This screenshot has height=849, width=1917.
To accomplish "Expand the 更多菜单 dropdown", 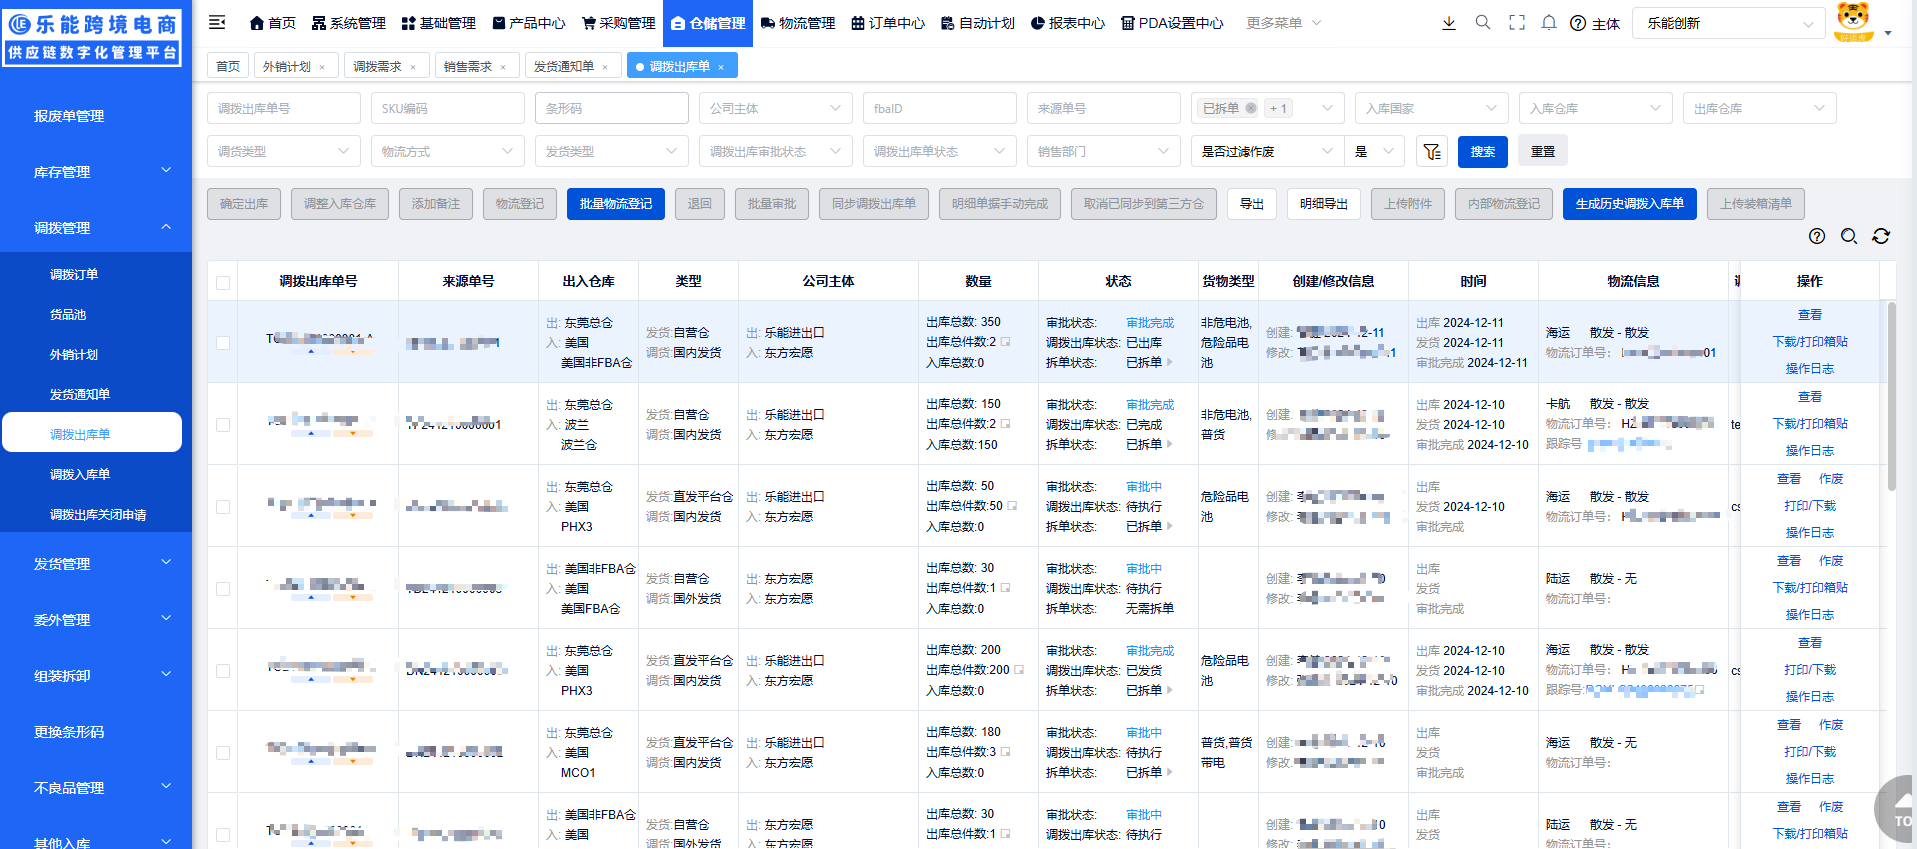I will click(x=1283, y=23).
